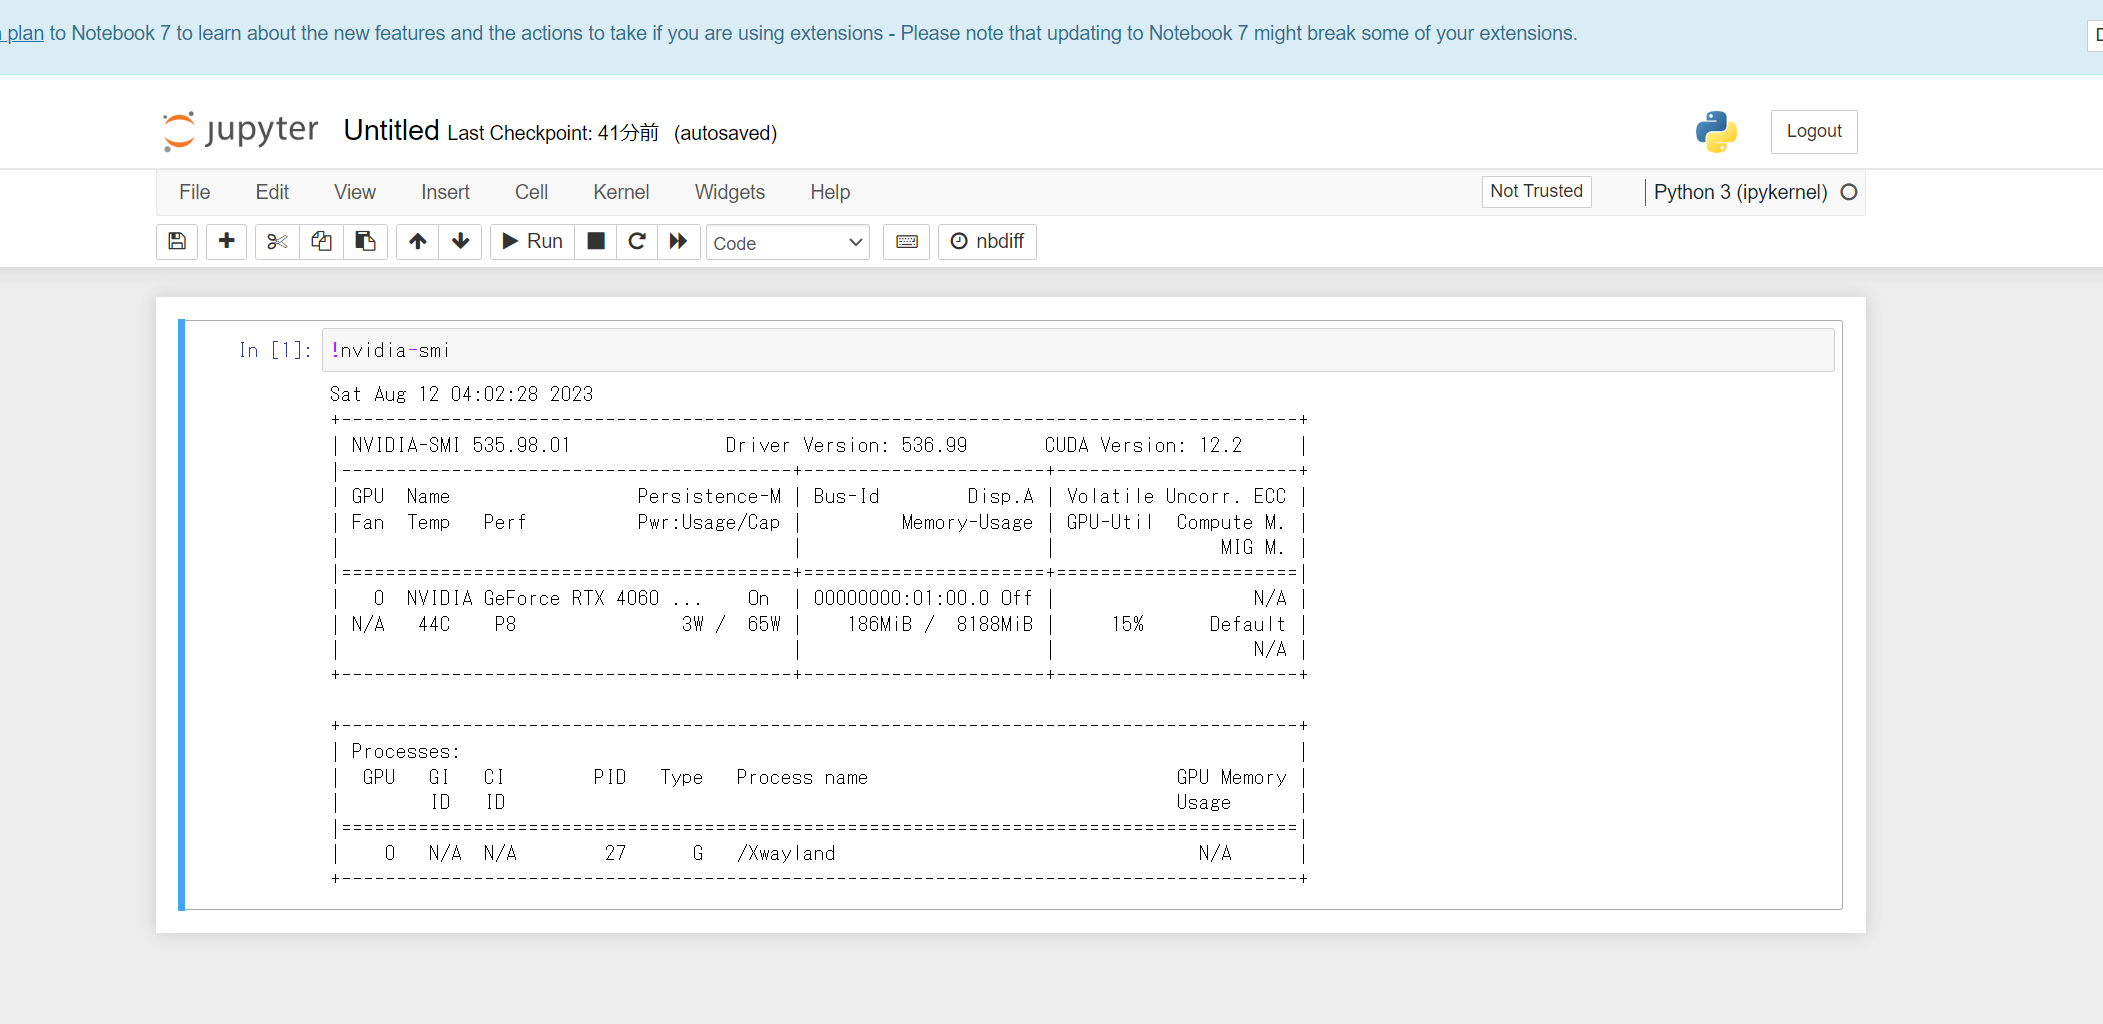The width and height of the screenshot is (2103, 1024).
Task: Click the NVIDIA GeForce RTX 4060 text
Action: (533, 598)
